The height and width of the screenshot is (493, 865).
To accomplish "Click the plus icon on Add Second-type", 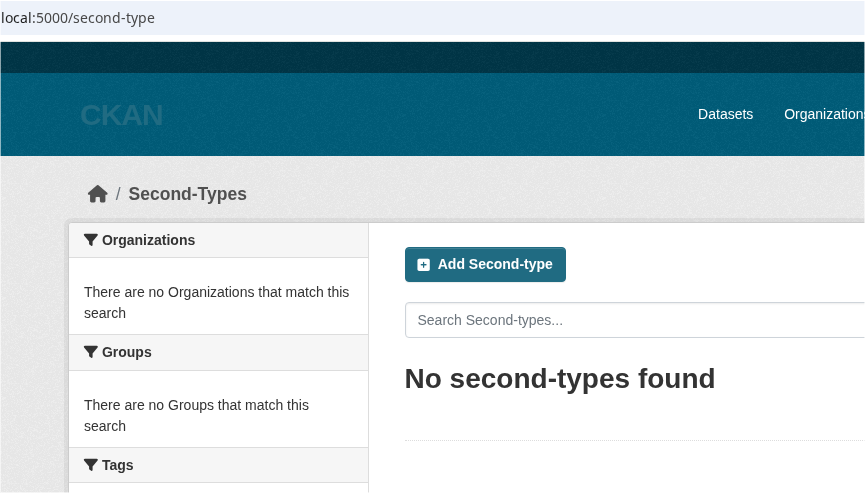I will pyautogui.click(x=424, y=265).
